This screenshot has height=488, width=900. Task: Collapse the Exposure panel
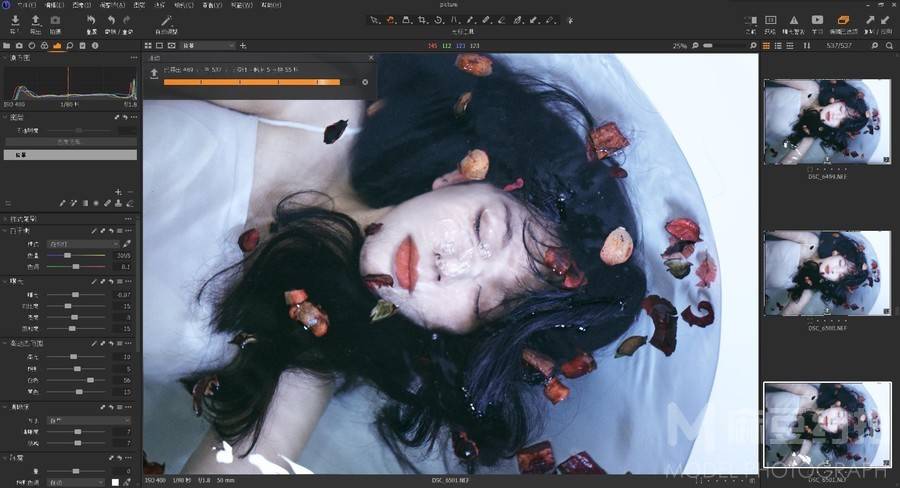coord(5,281)
